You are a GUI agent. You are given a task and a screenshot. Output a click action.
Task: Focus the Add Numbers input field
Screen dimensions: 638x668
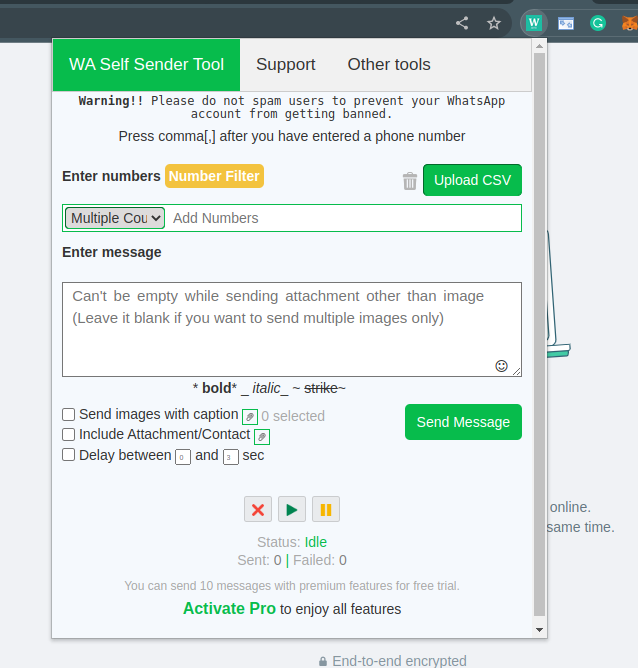(345, 218)
